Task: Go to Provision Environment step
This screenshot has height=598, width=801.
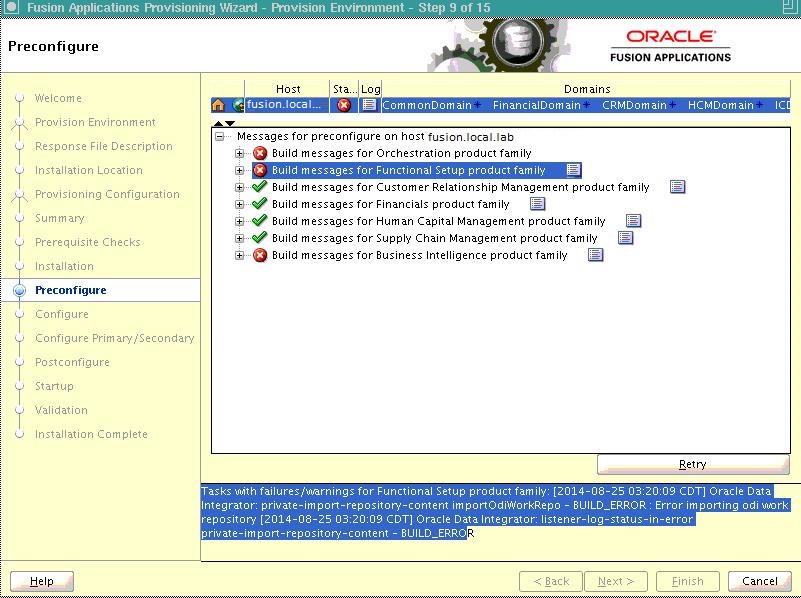Action: (x=95, y=122)
